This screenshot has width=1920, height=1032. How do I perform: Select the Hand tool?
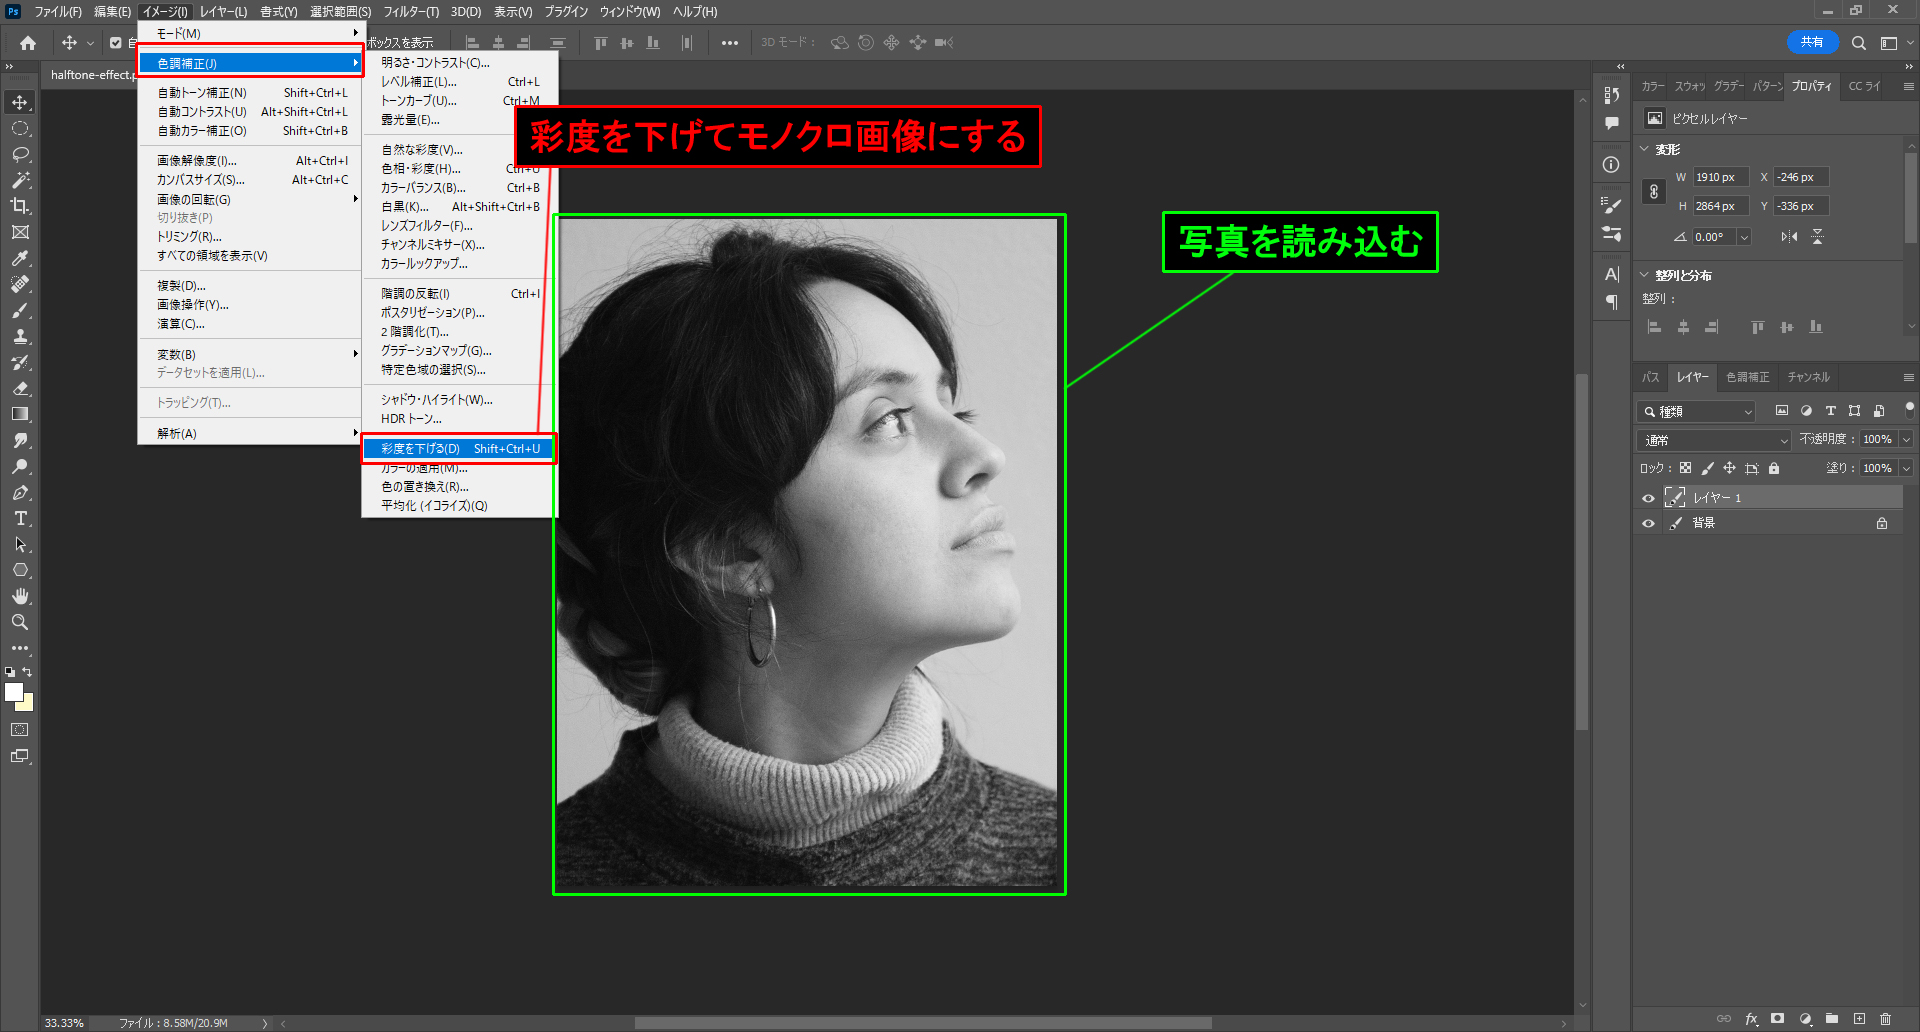click(x=20, y=596)
